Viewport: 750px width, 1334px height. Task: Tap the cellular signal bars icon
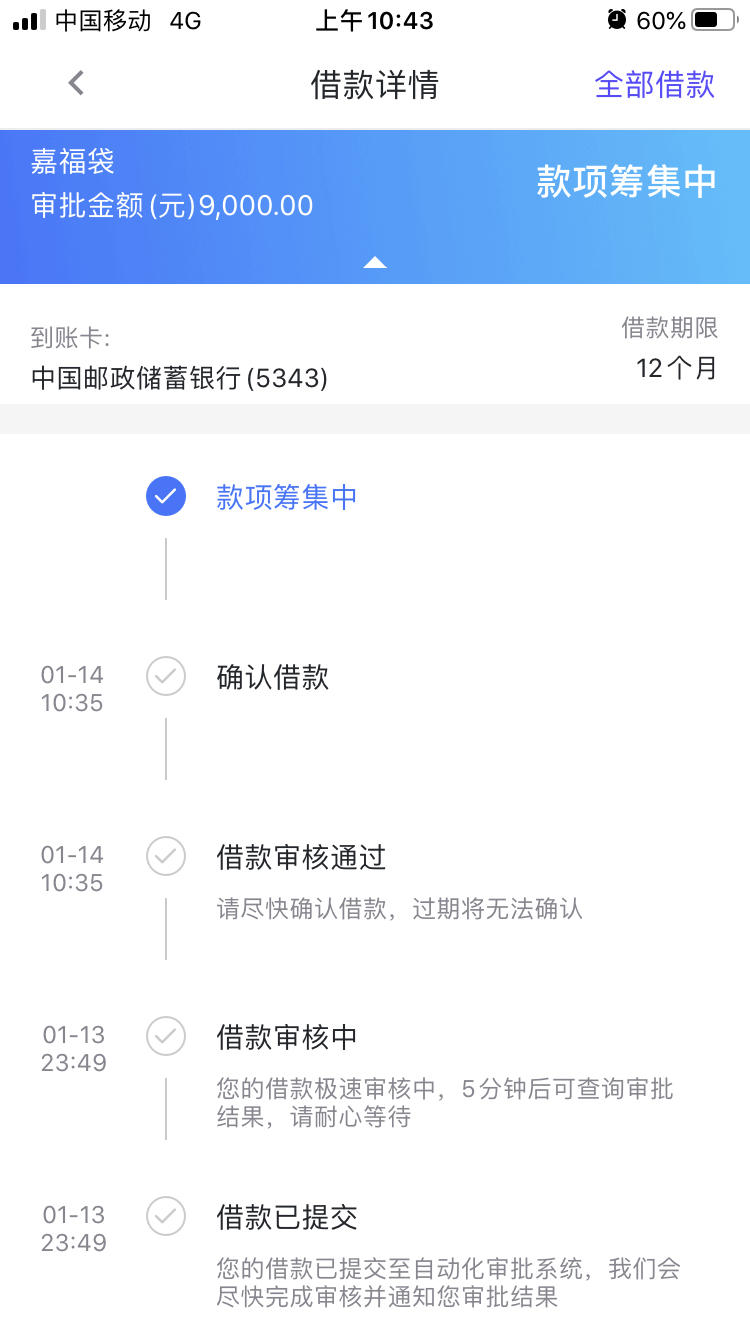[29, 20]
